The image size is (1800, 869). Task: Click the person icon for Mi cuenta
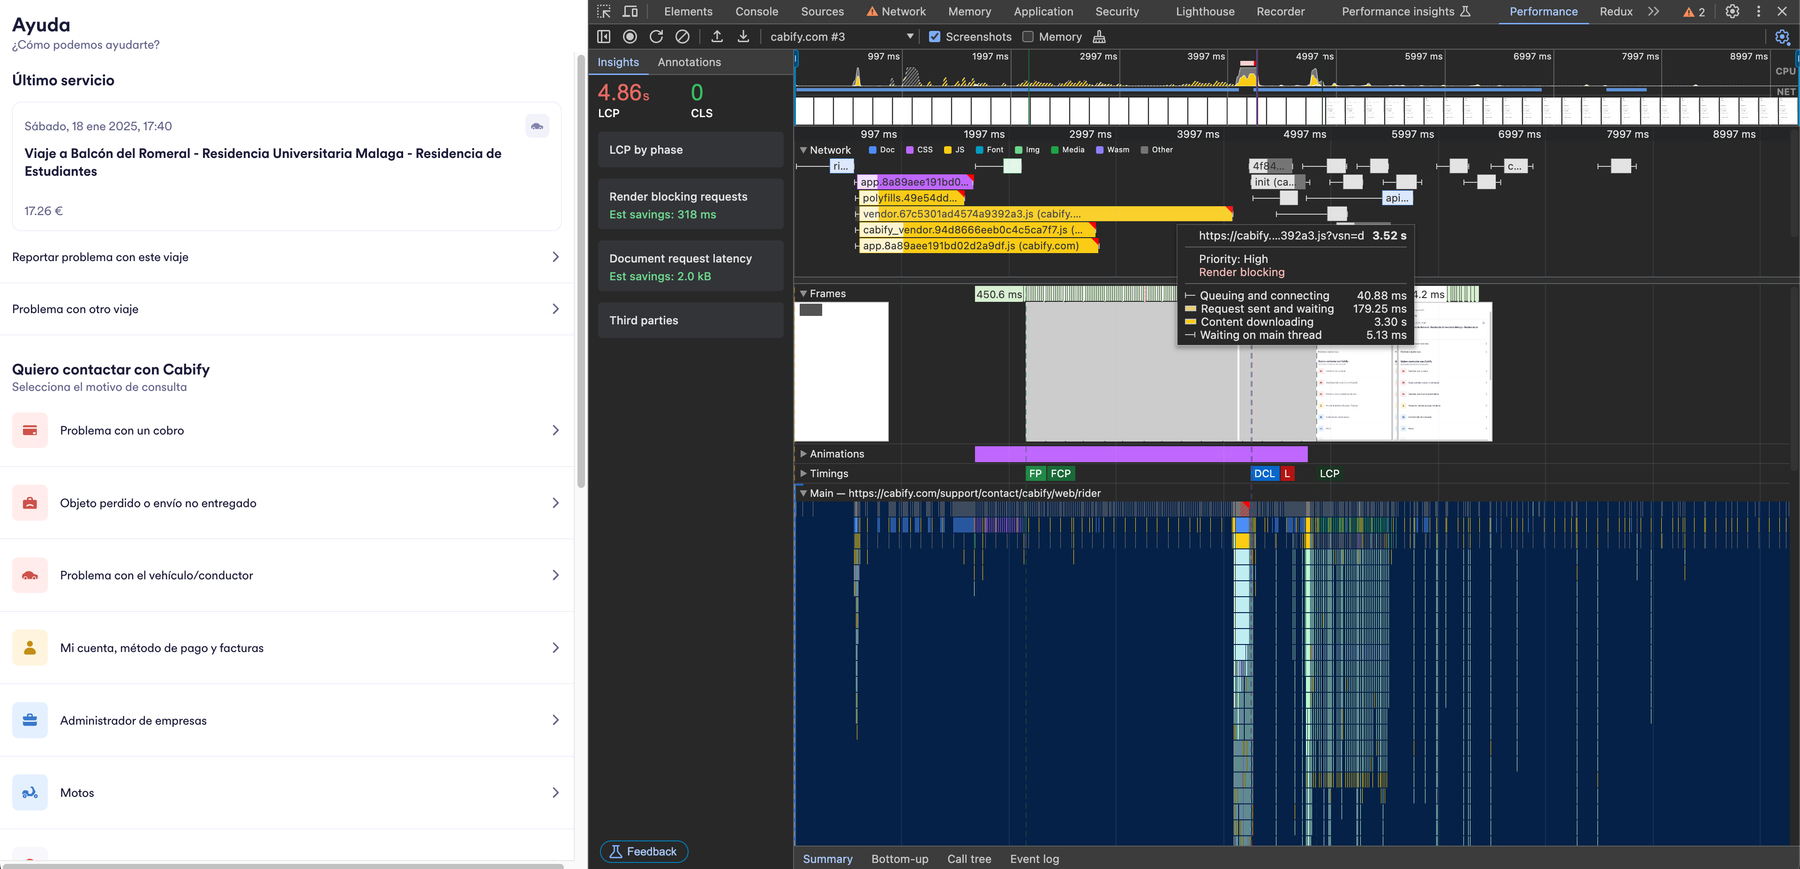point(30,648)
